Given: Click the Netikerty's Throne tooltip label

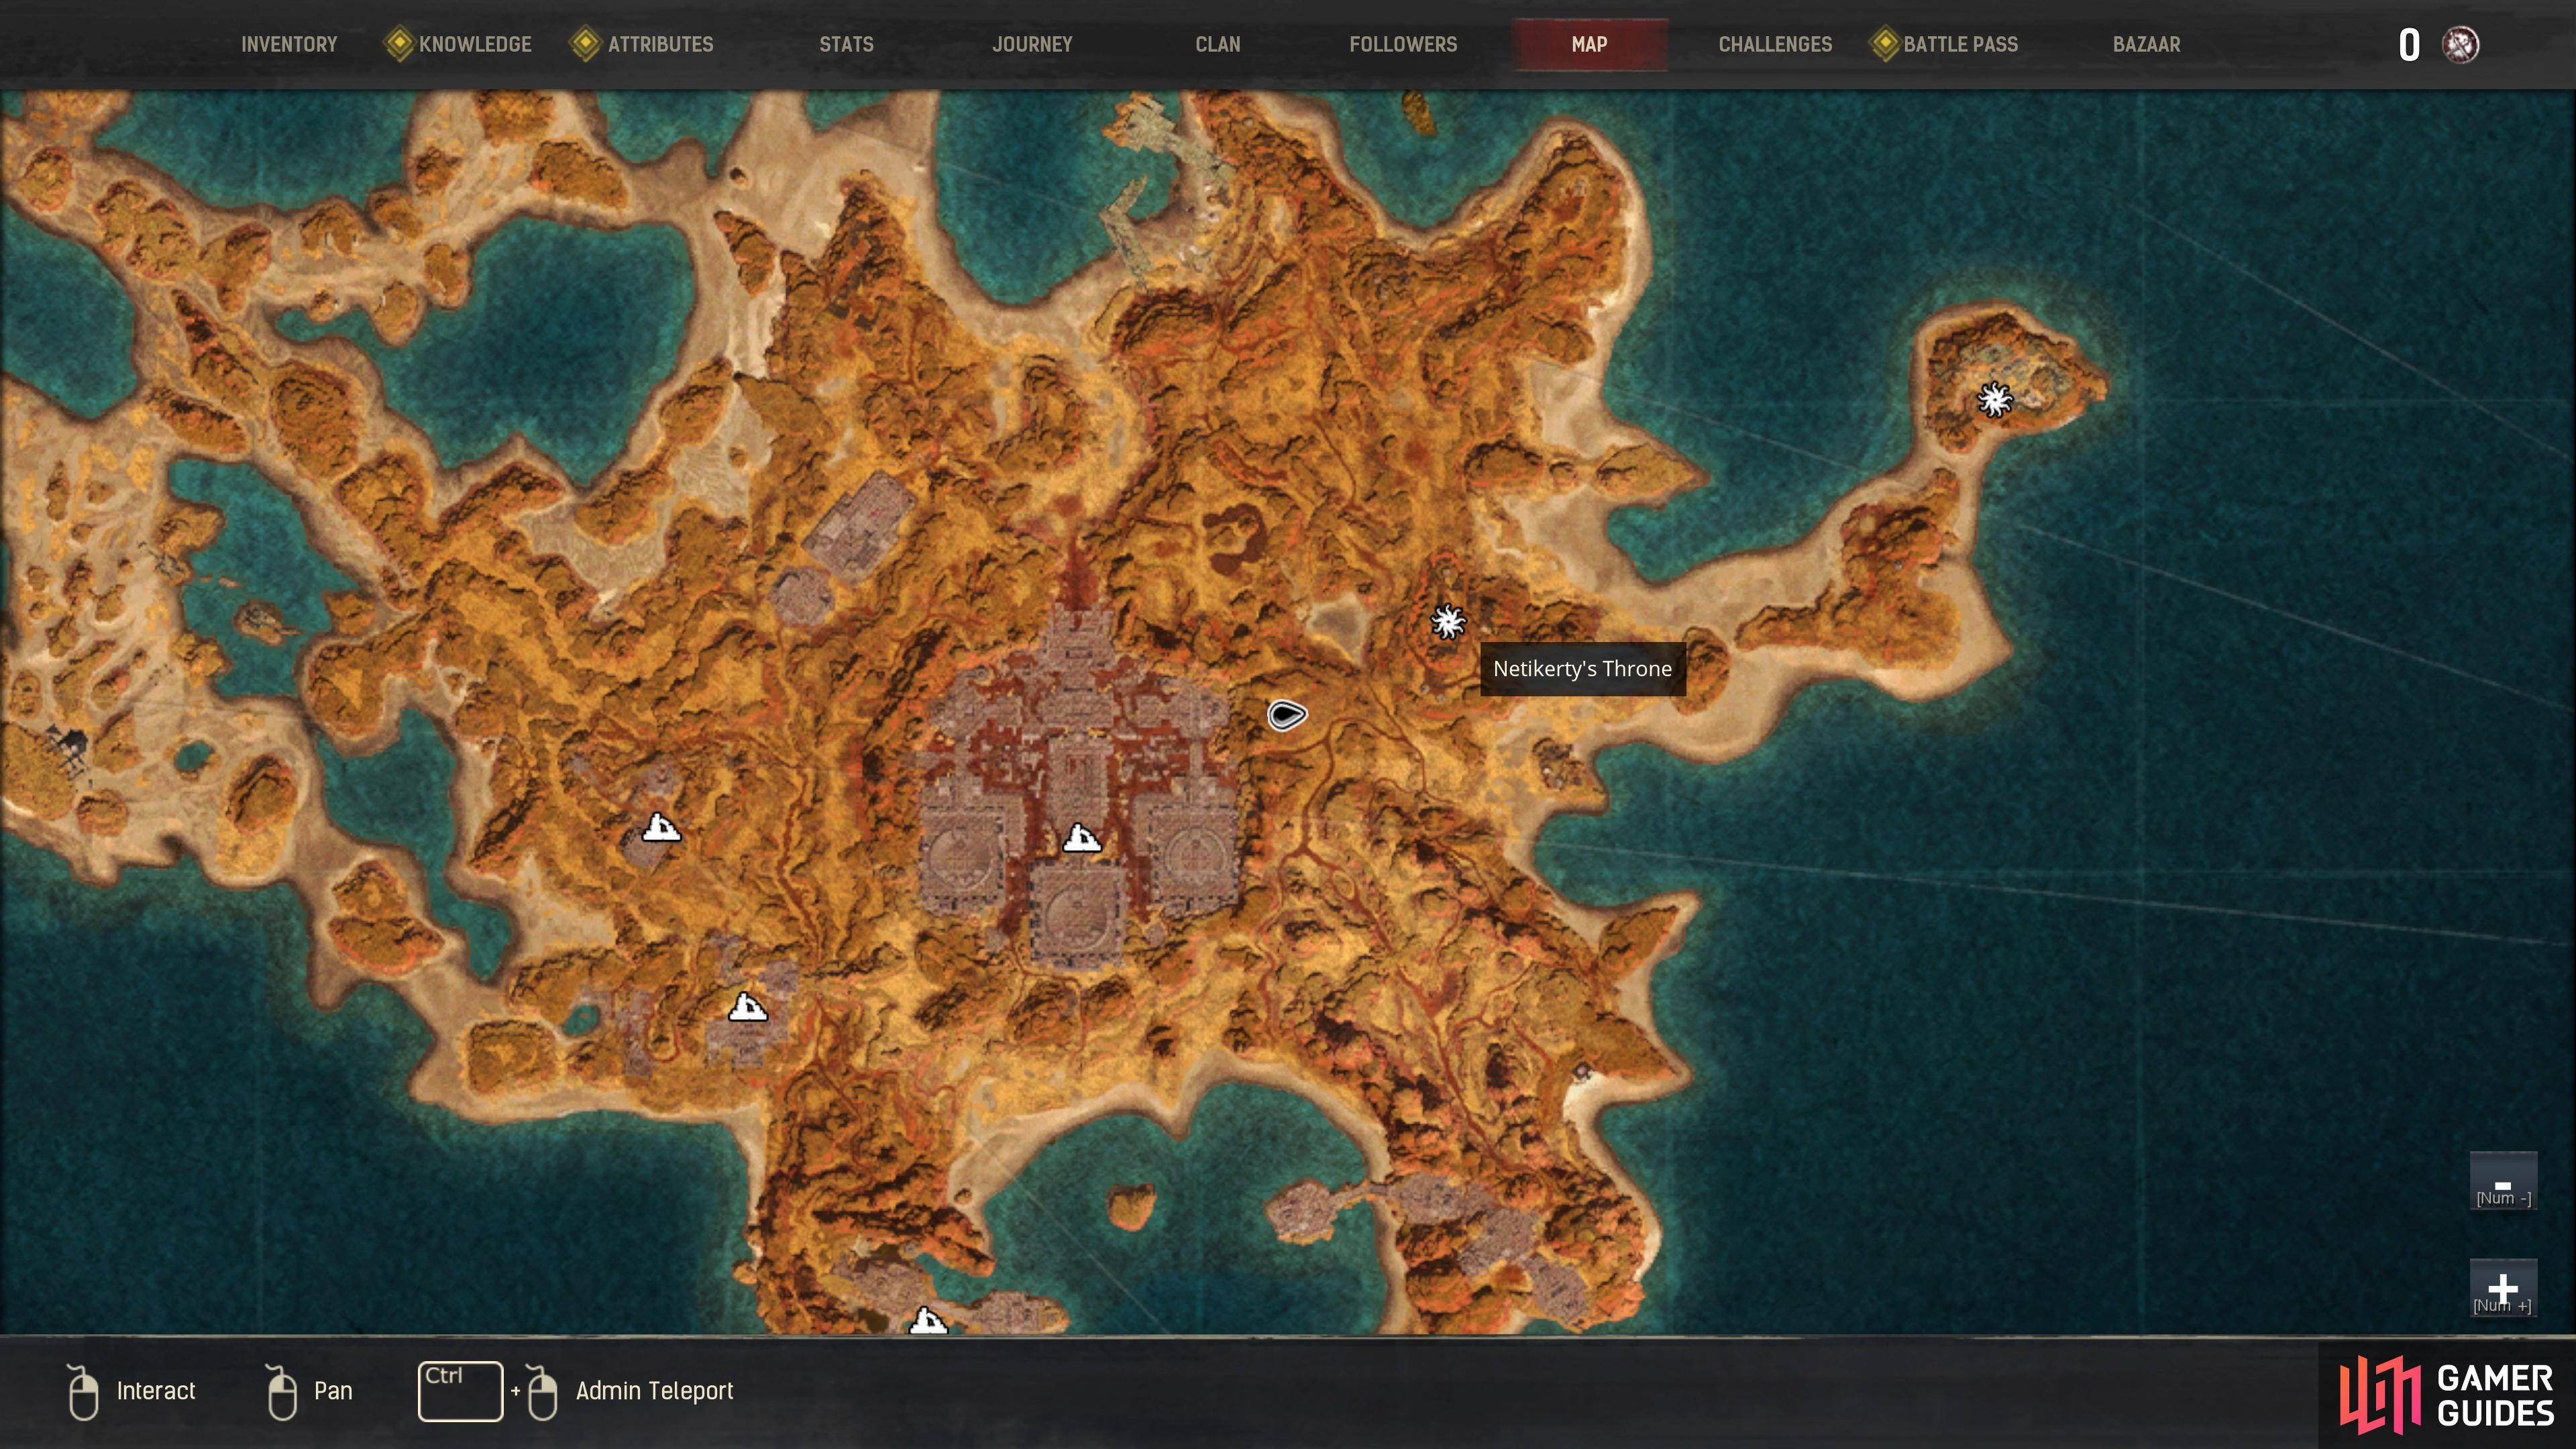Looking at the screenshot, I should (x=1582, y=669).
